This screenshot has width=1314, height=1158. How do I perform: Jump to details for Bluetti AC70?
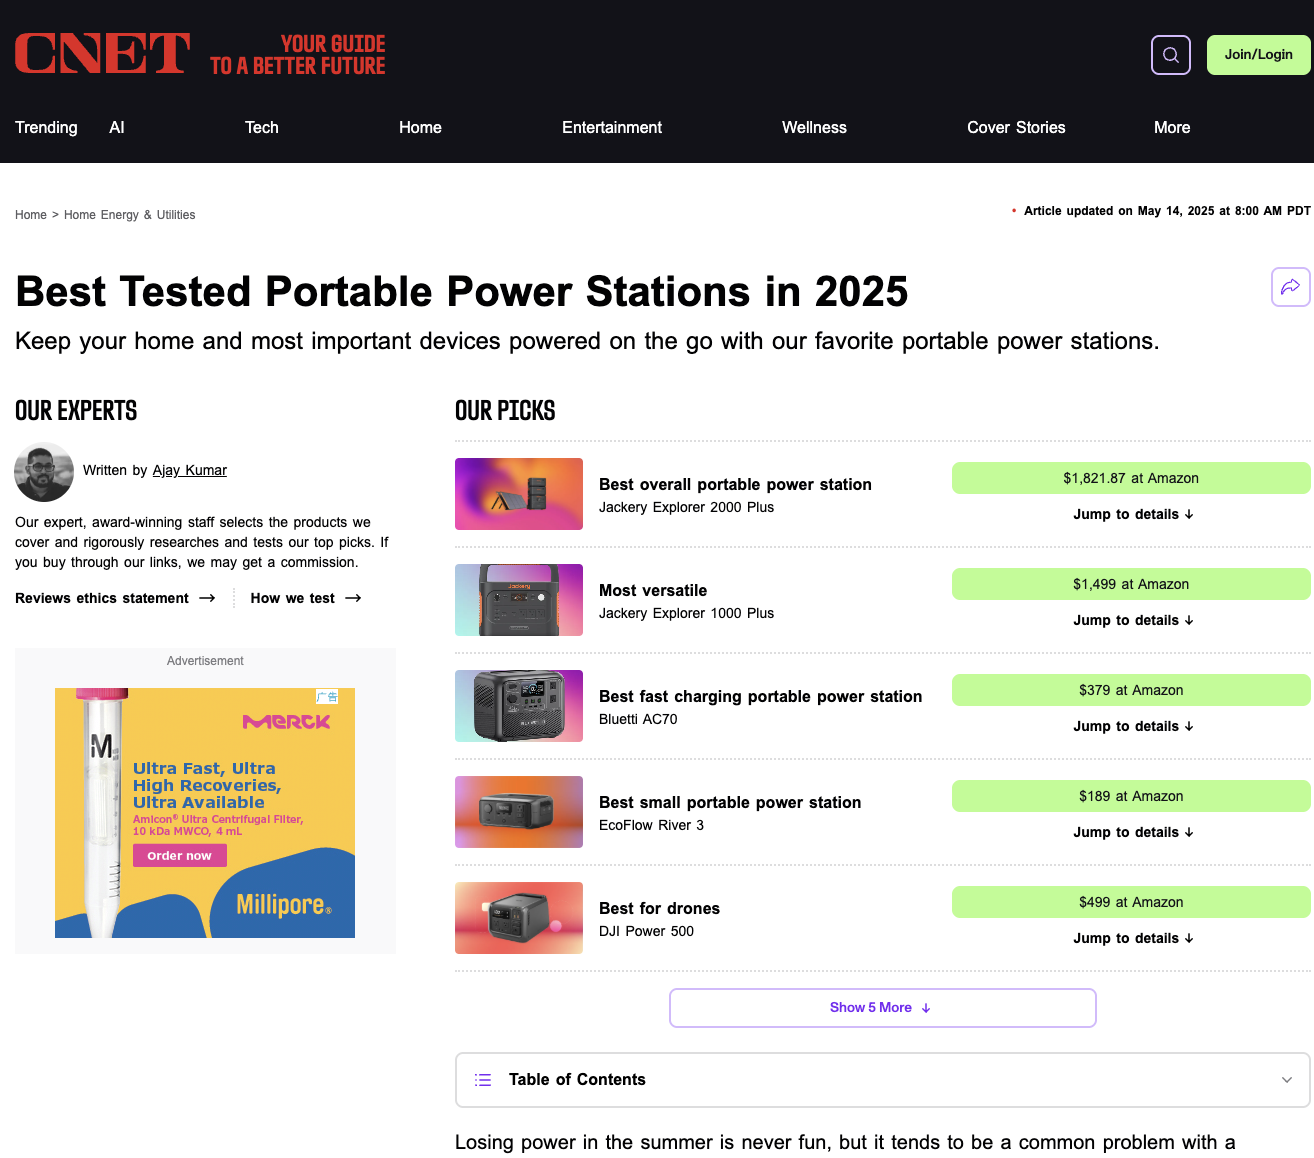1133,726
